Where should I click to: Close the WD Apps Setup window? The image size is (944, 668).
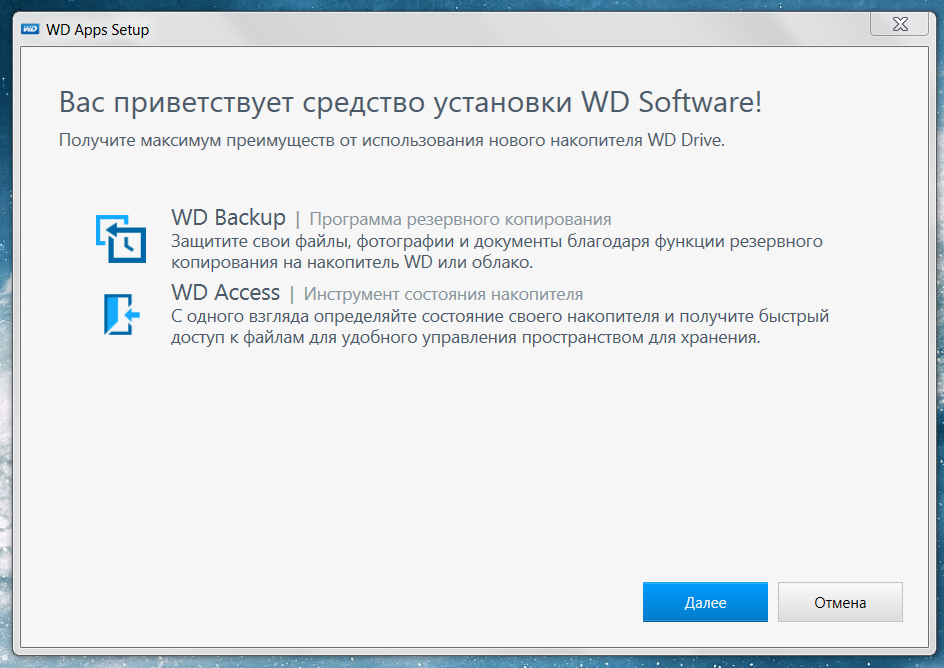click(x=899, y=24)
